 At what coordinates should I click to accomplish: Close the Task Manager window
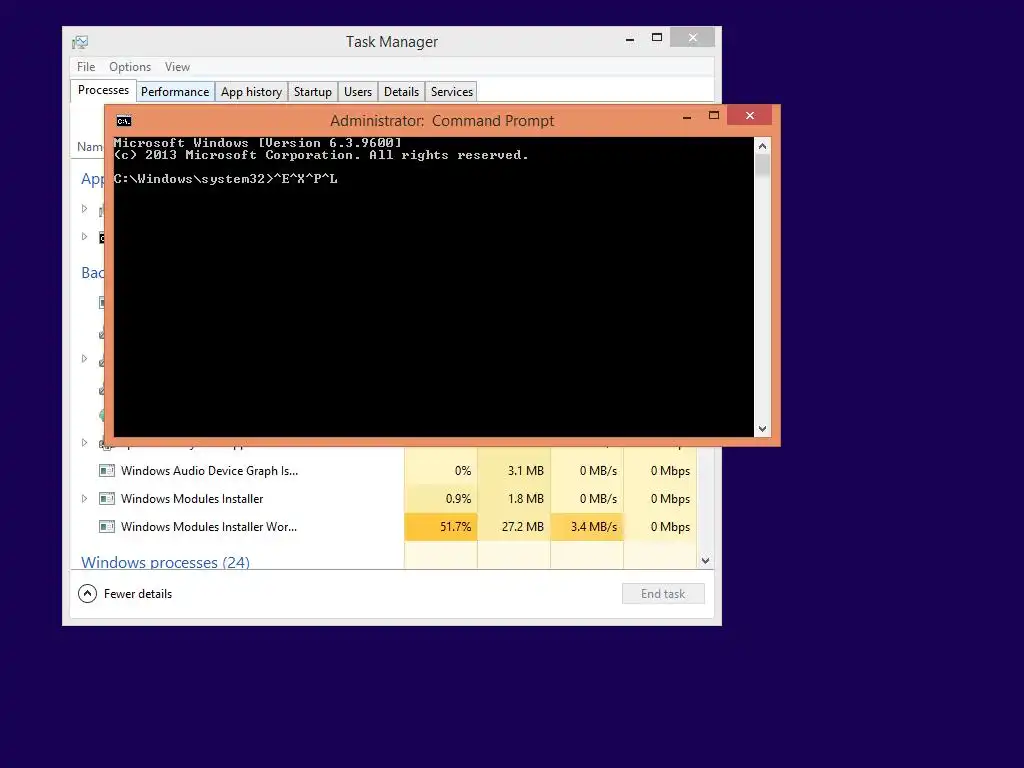coord(693,38)
